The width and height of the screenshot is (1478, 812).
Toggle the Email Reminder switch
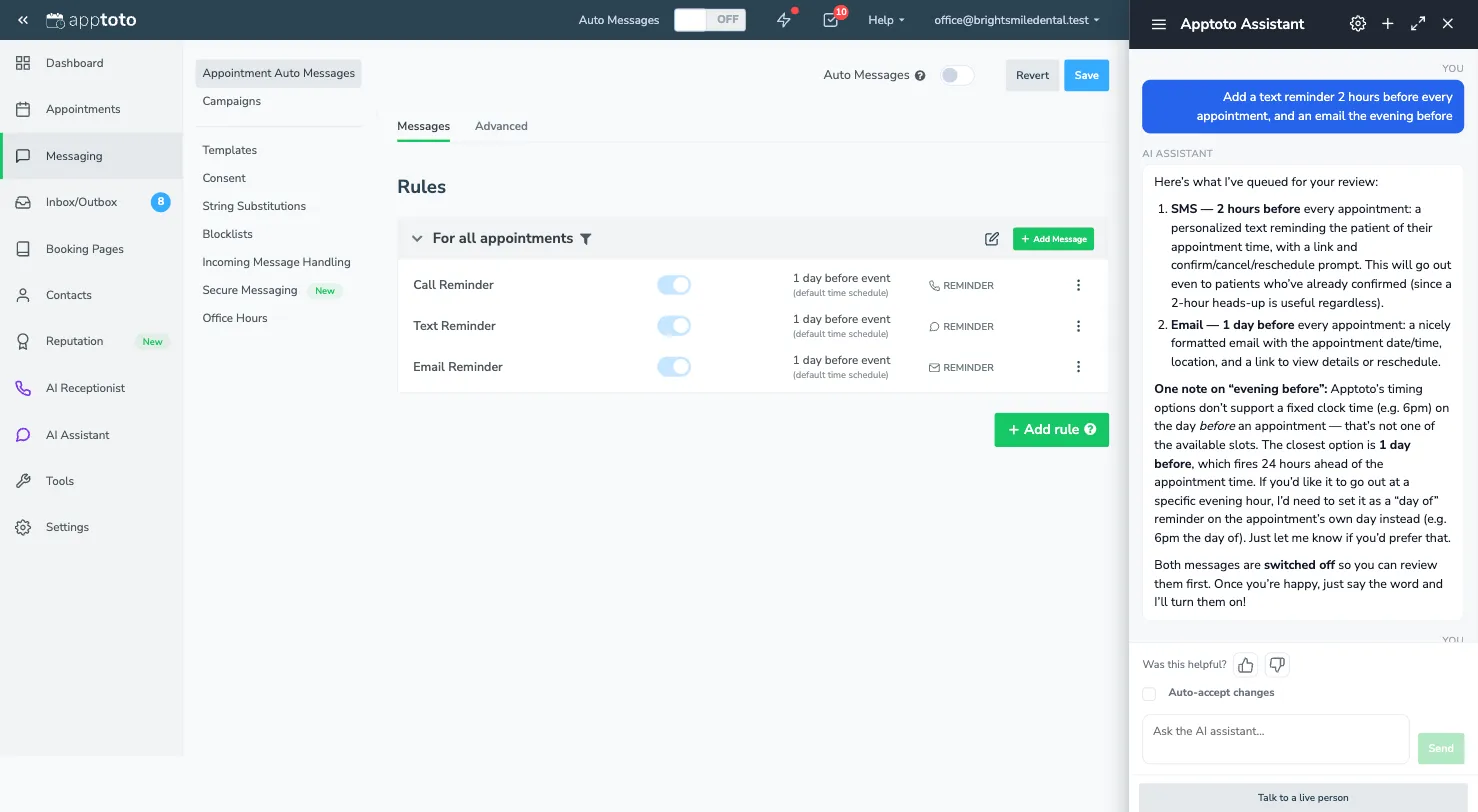point(674,367)
